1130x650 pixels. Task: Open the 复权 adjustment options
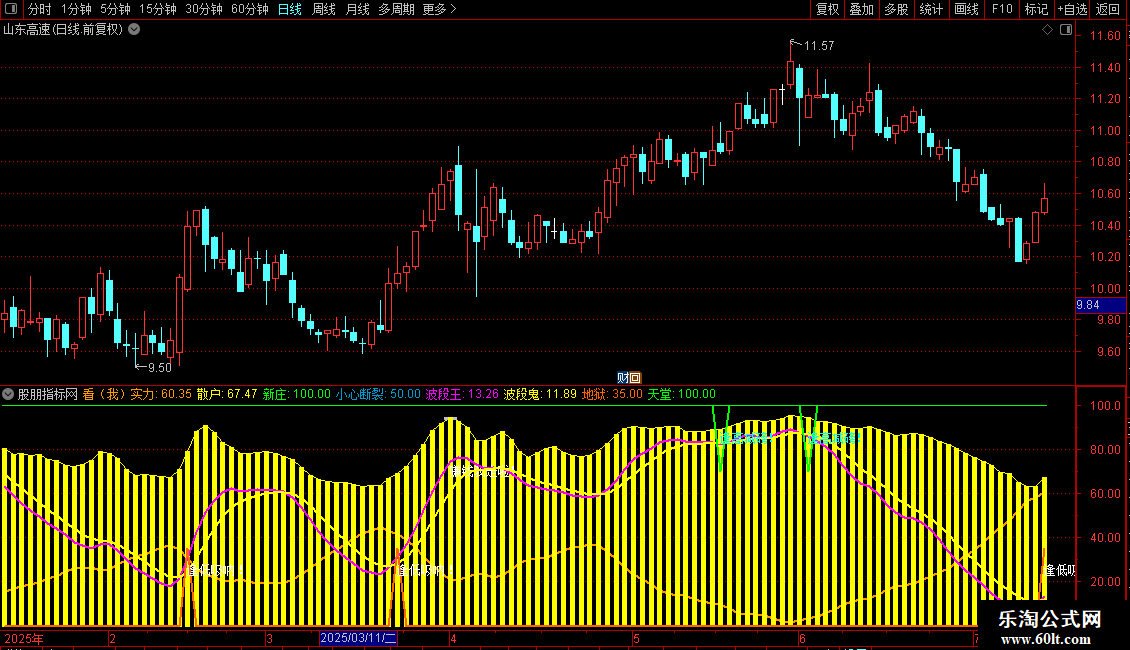coord(827,9)
